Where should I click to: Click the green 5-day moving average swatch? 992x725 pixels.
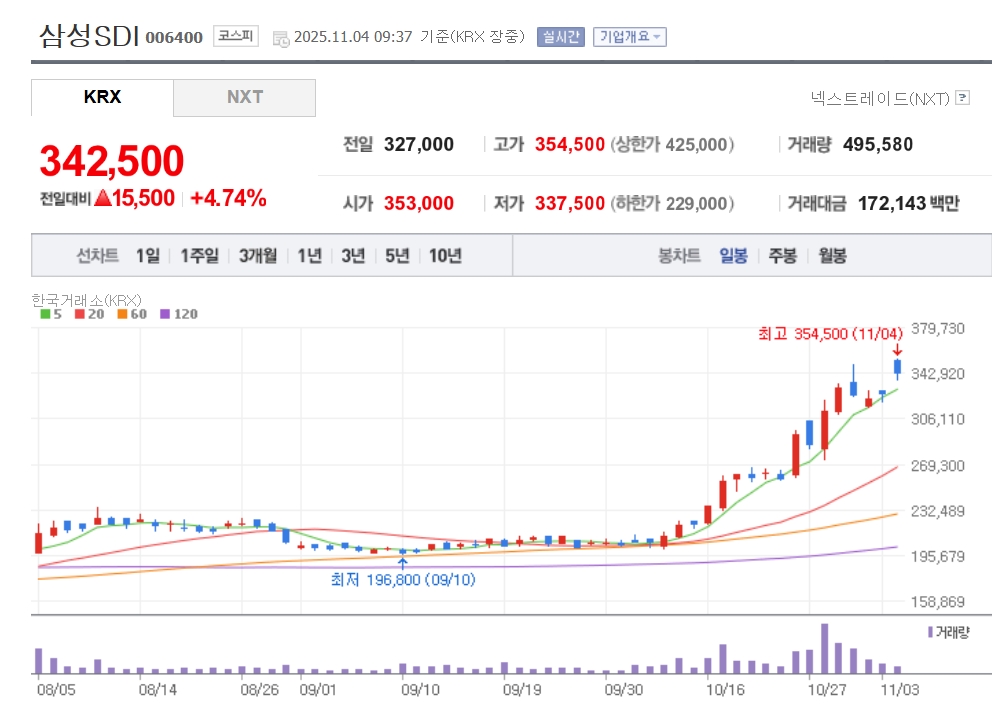tap(45, 314)
